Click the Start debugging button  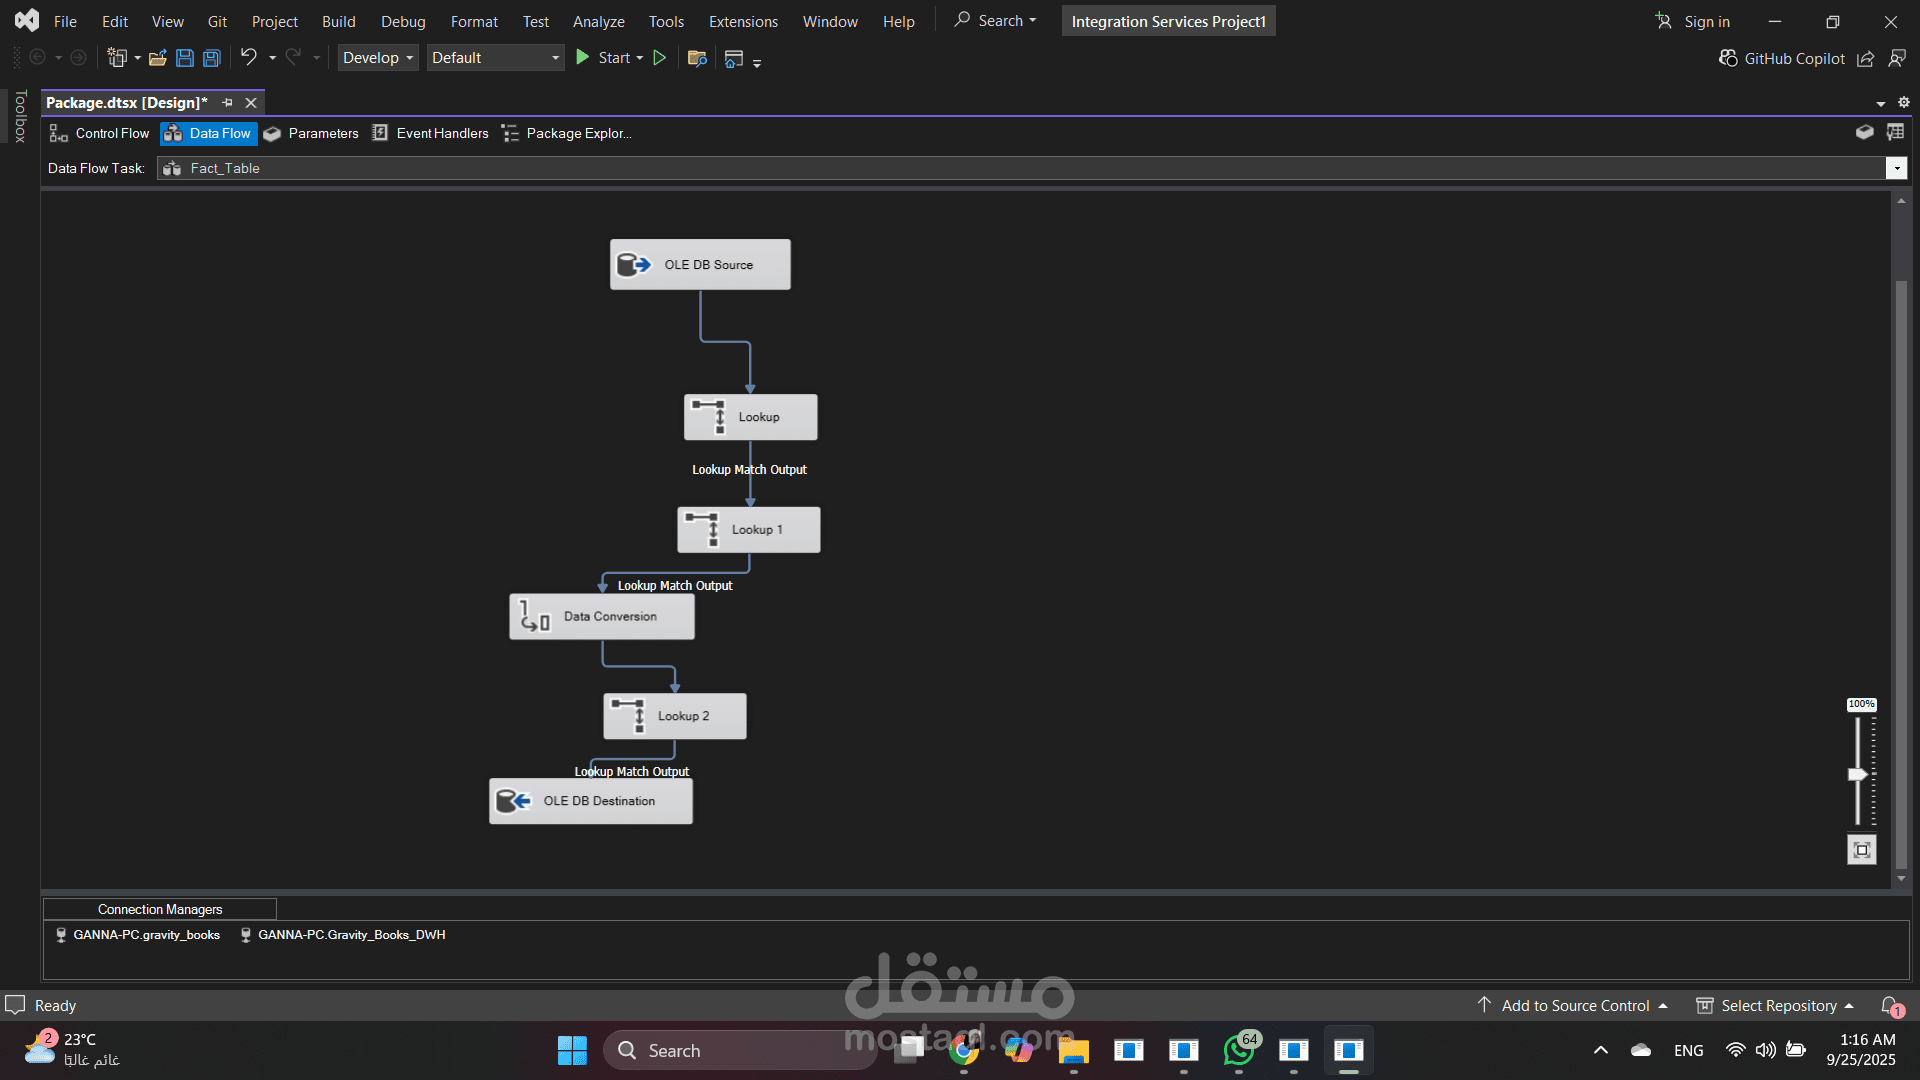tap(601, 58)
